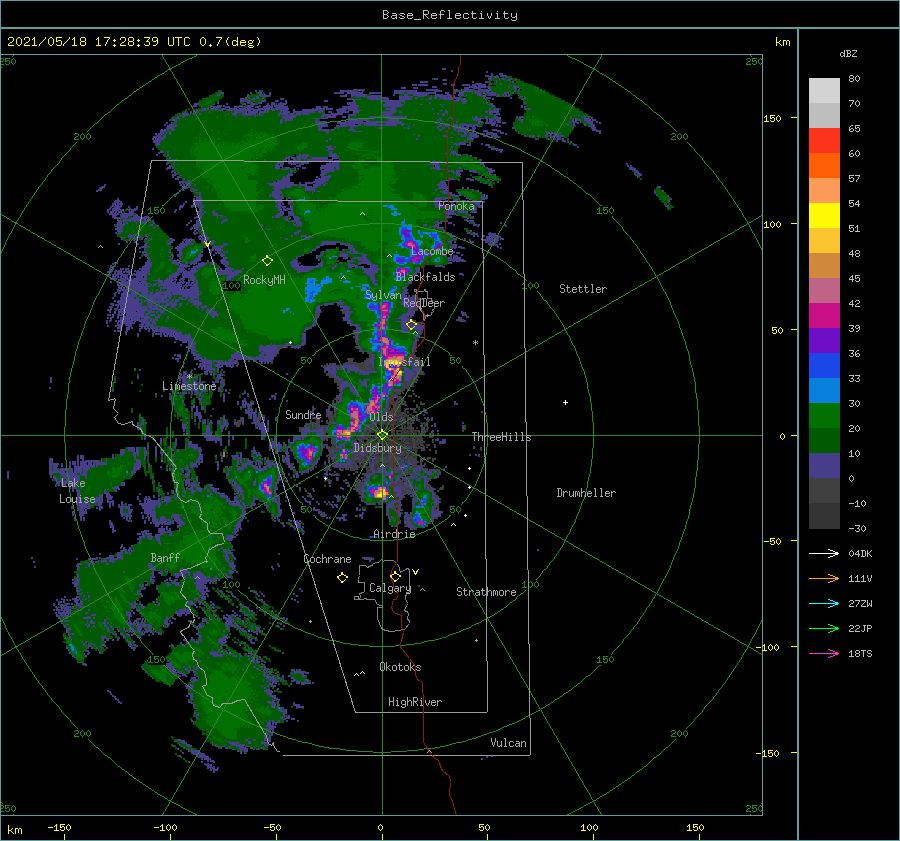
Task: Click the Vulcan town label
Action: 508,743
